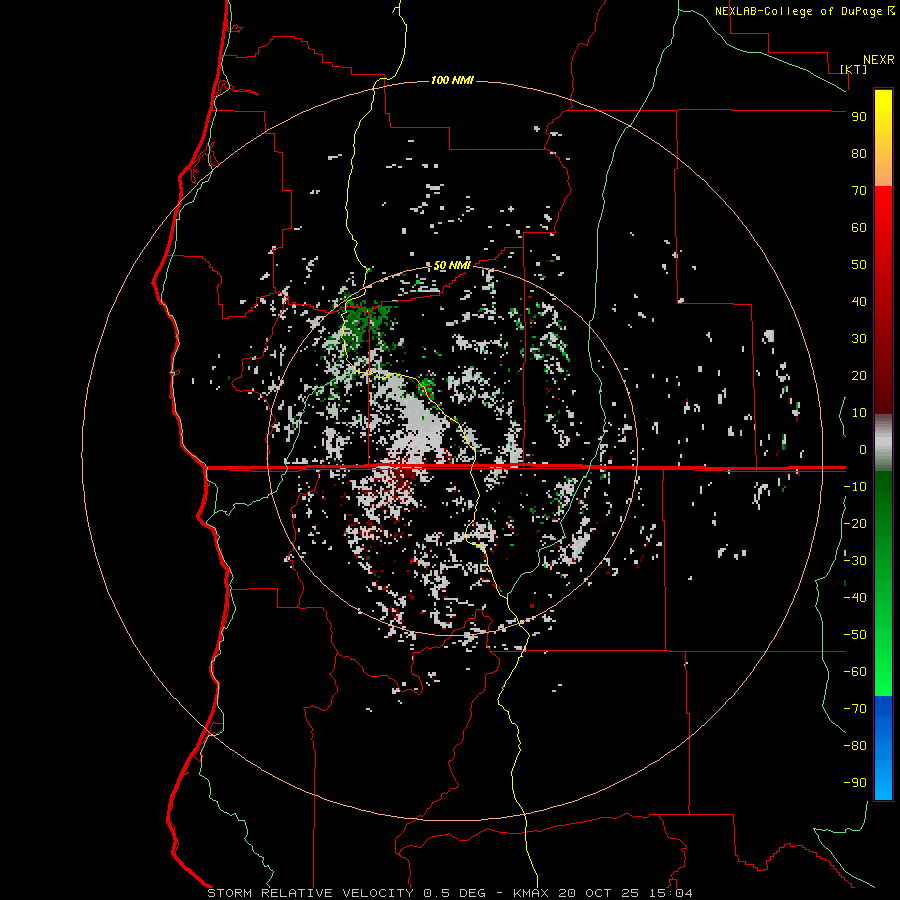Click the positive 30 scale value
900x900 pixels.
[859, 339]
